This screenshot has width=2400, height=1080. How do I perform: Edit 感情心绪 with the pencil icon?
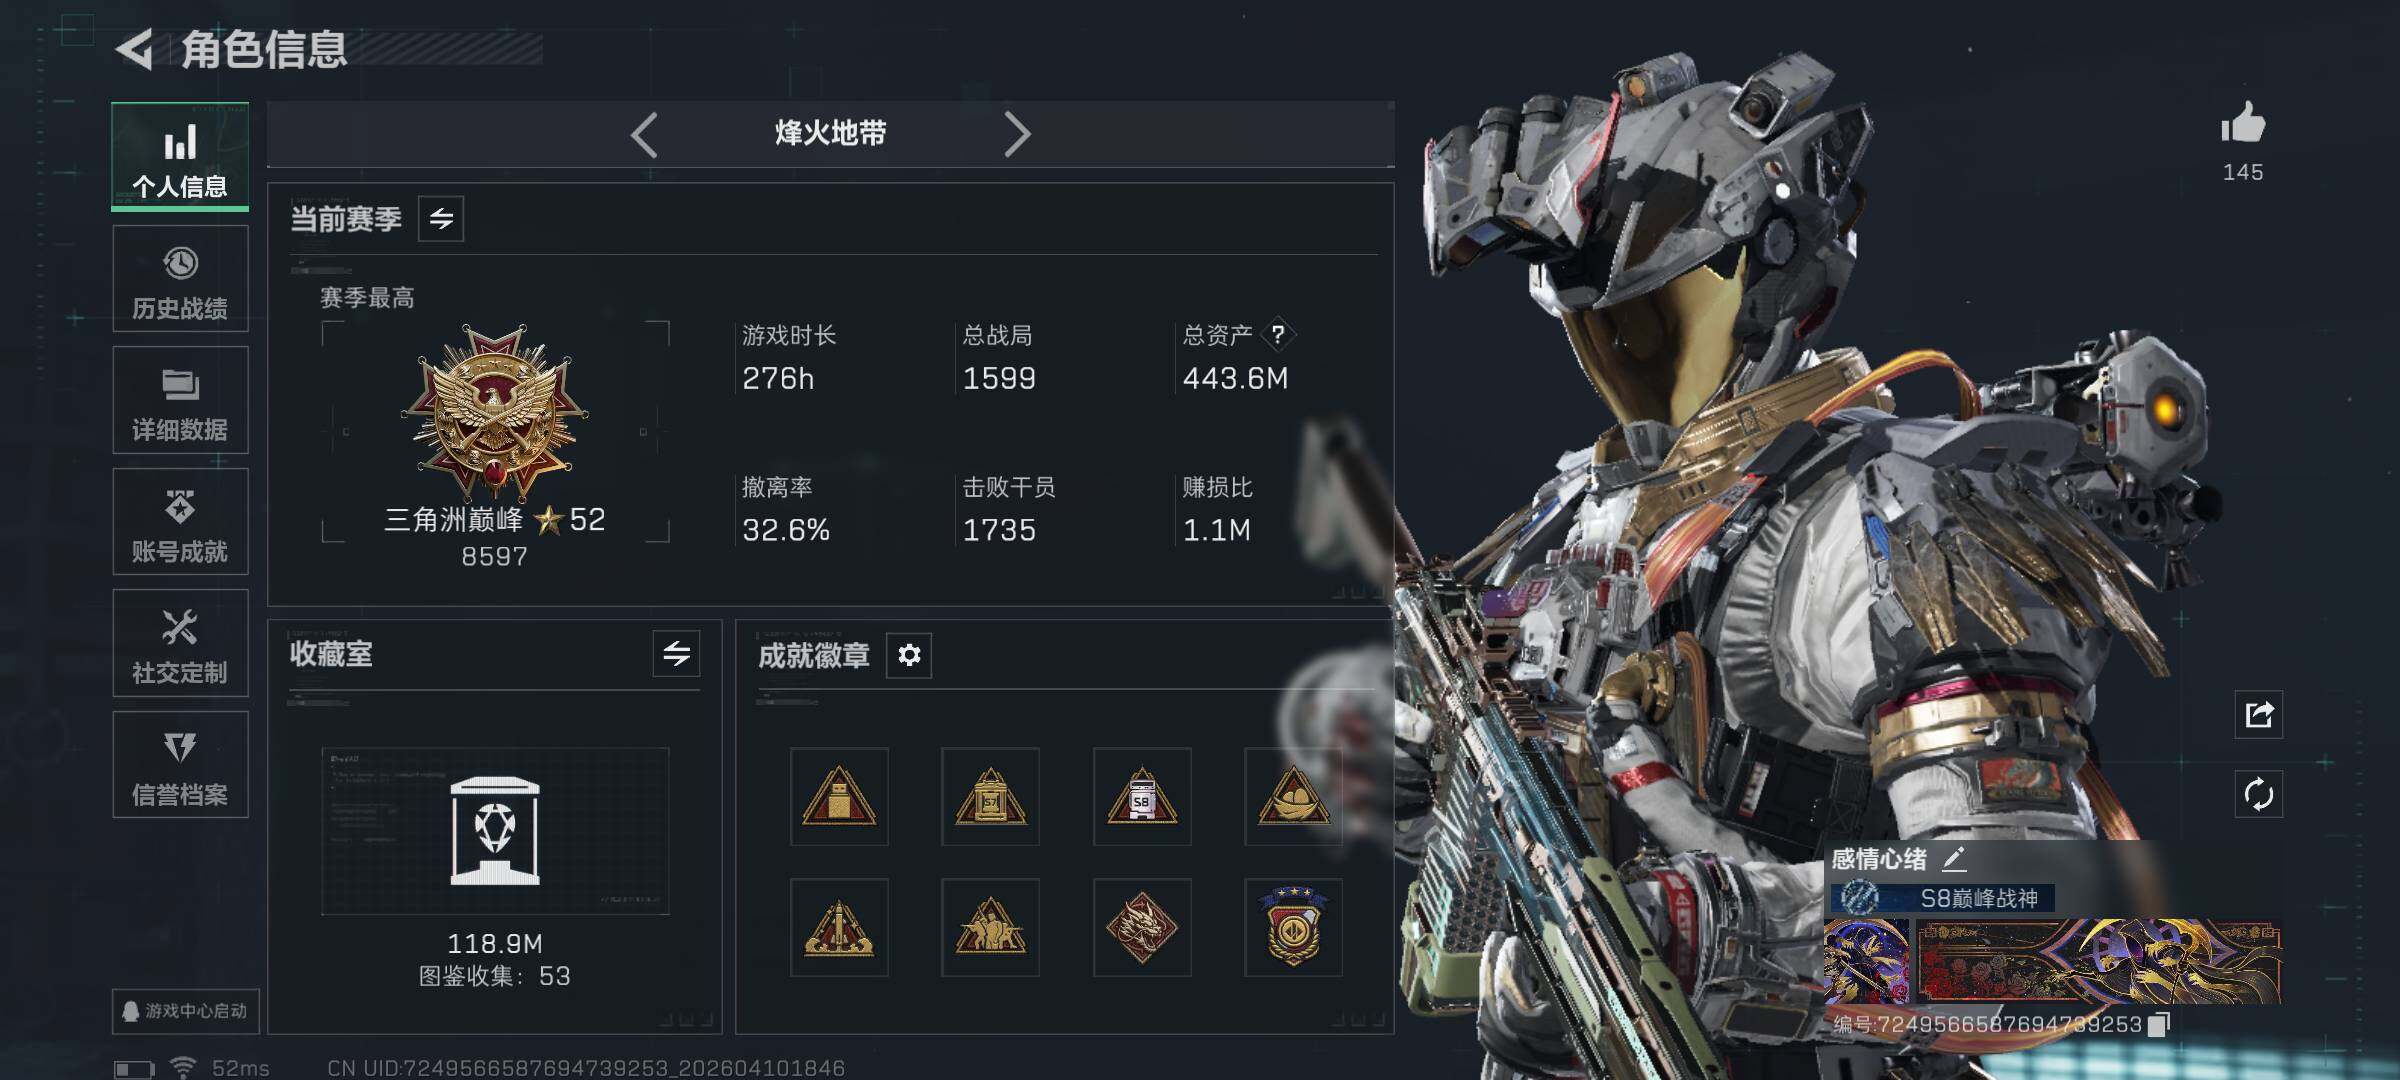click(x=1954, y=858)
